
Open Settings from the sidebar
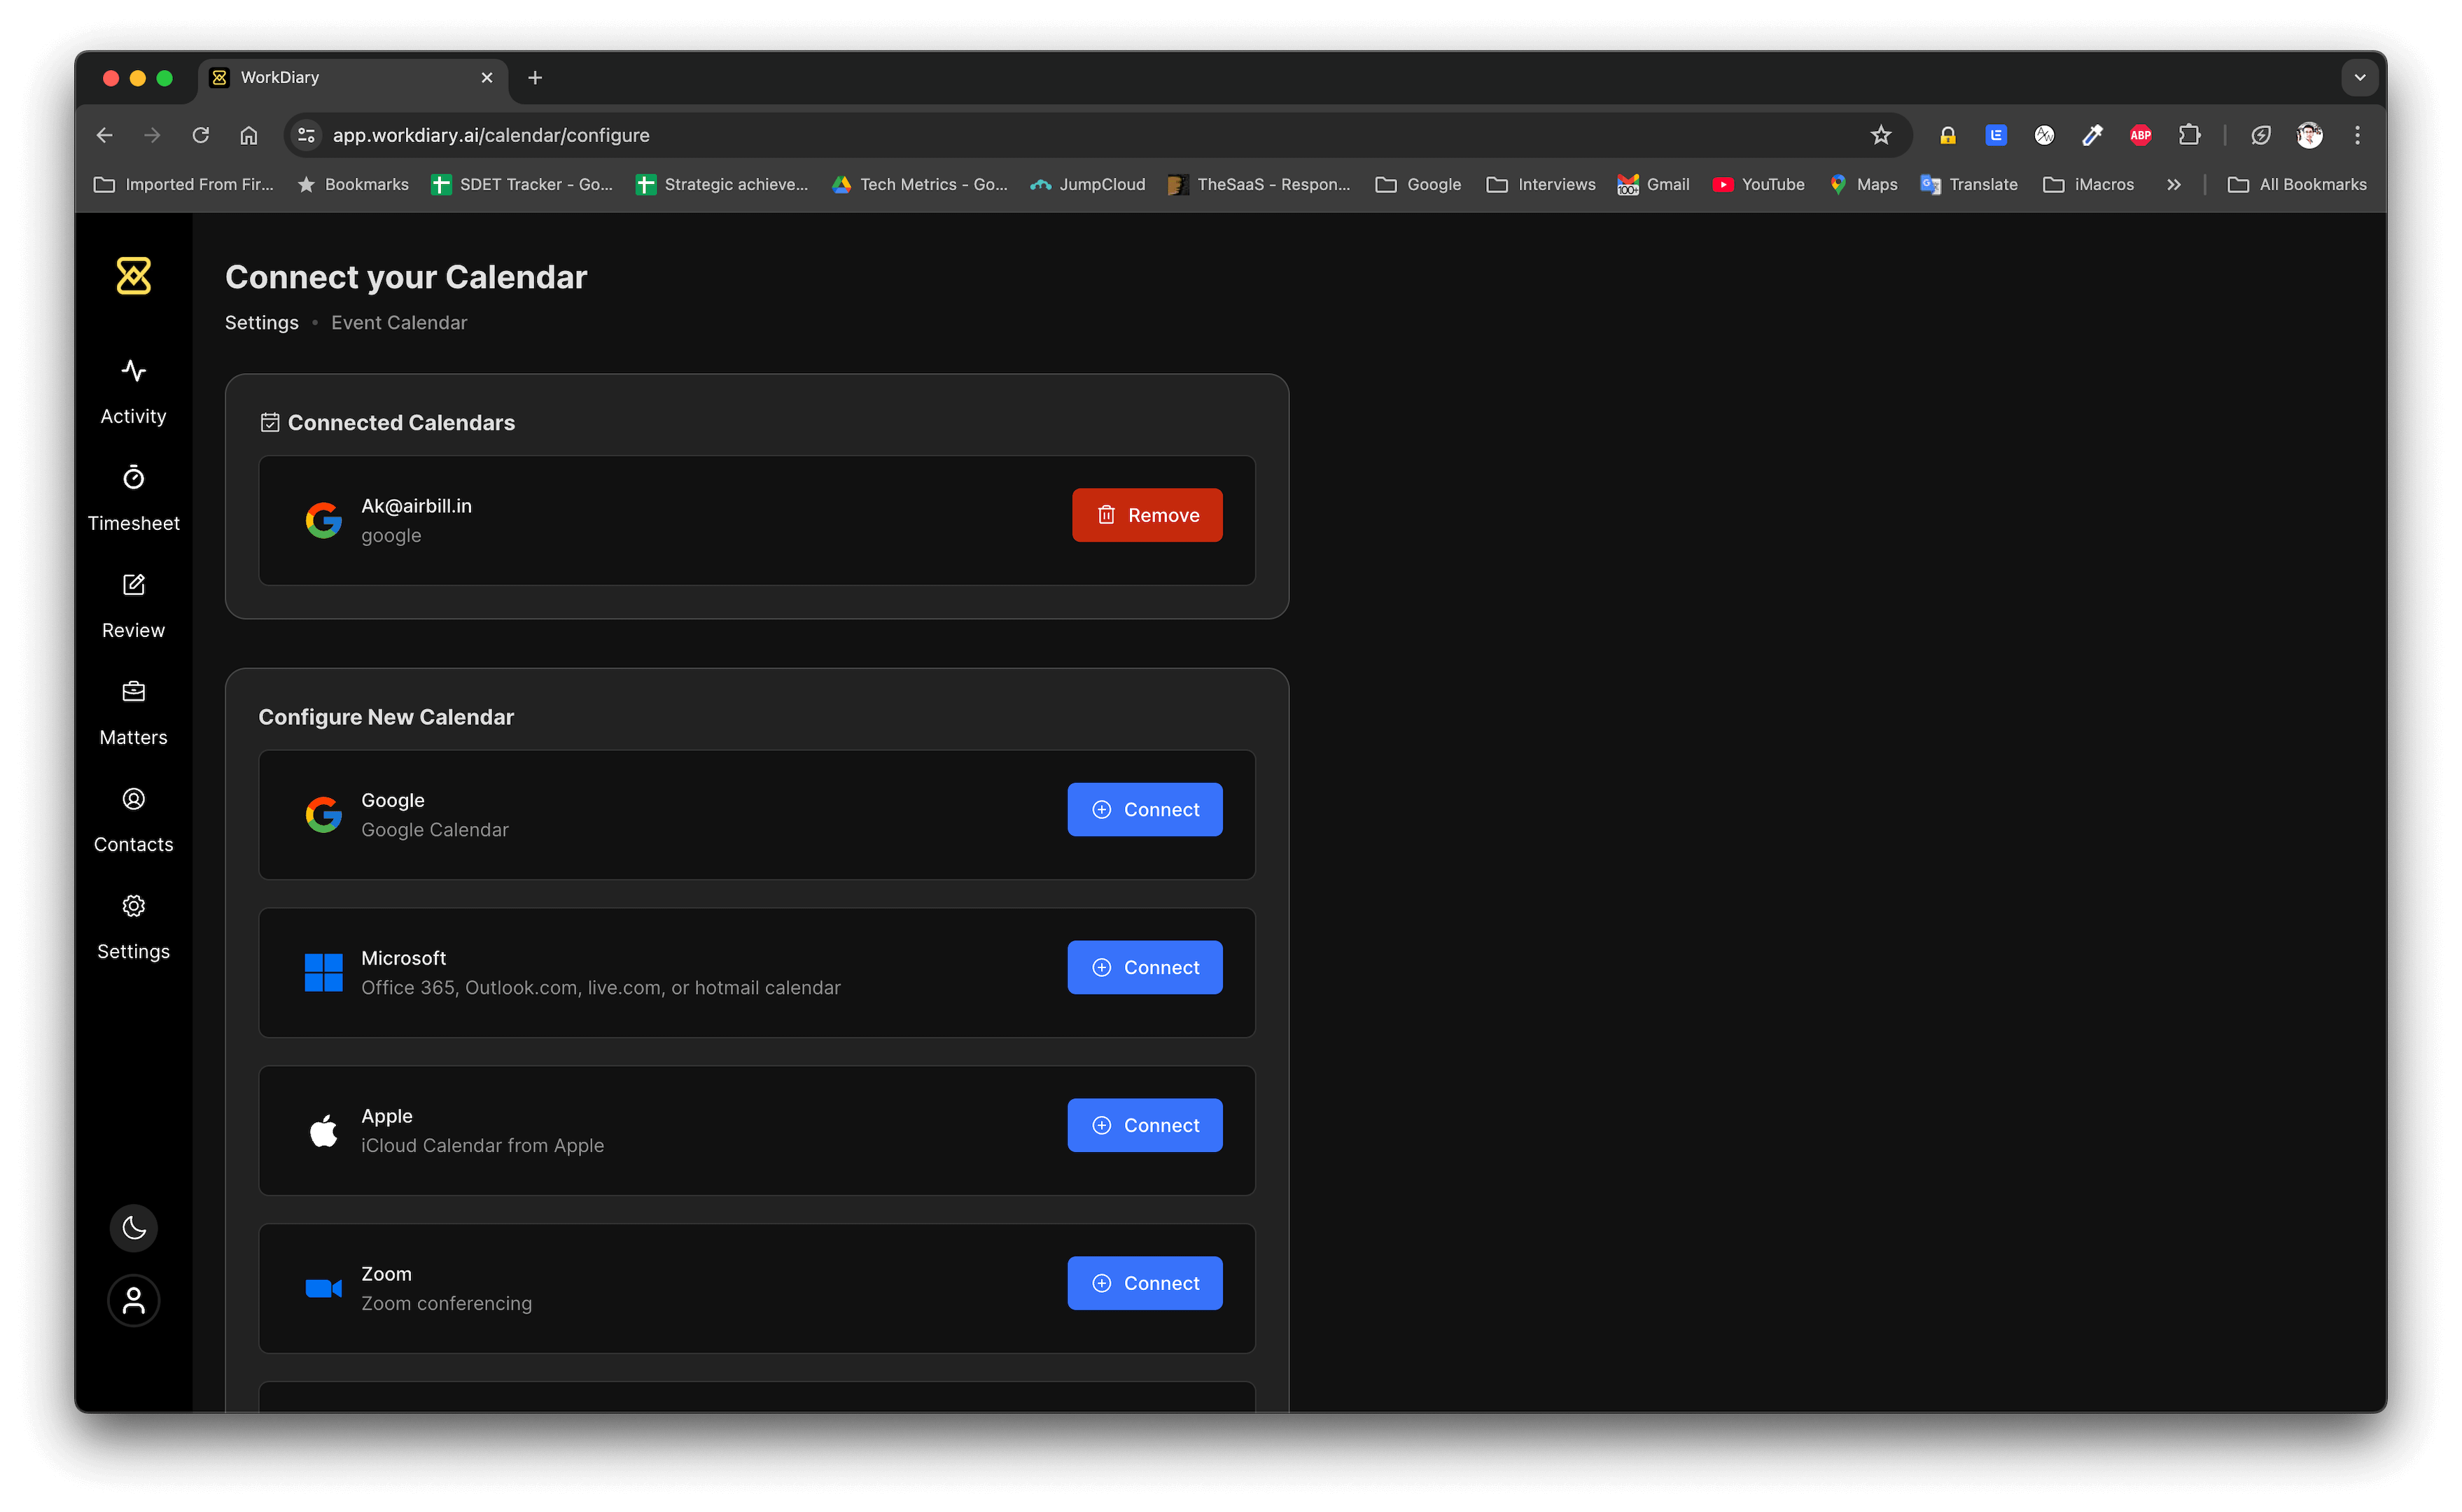point(133,927)
